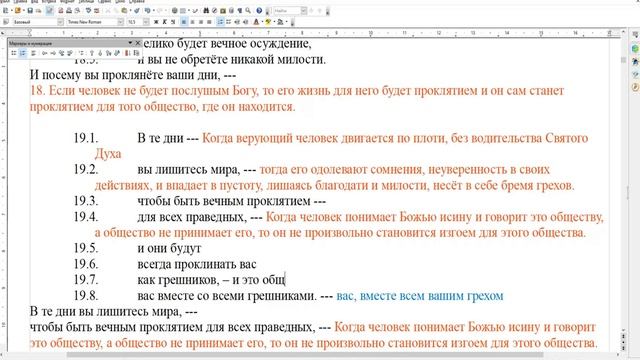Open sidebar settings menu icon
Screen dimensions: 640x360
pyautogui.click(x=635, y=36)
